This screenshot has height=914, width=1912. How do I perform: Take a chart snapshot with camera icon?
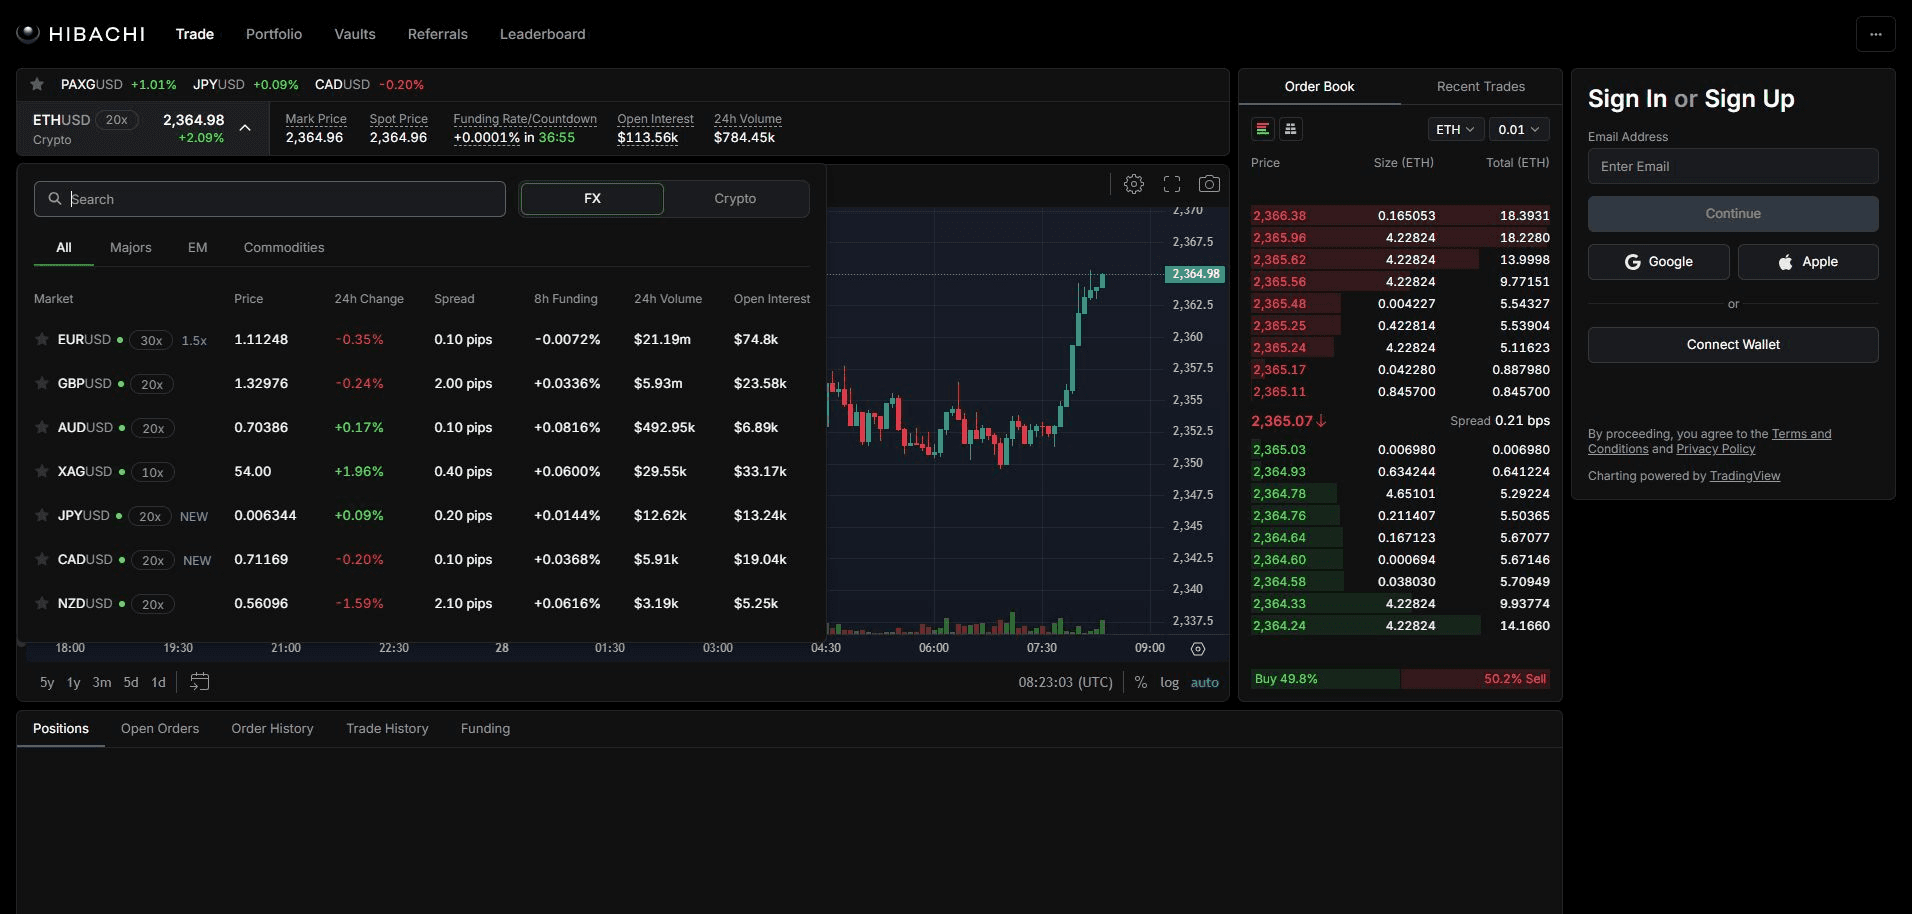(1209, 184)
